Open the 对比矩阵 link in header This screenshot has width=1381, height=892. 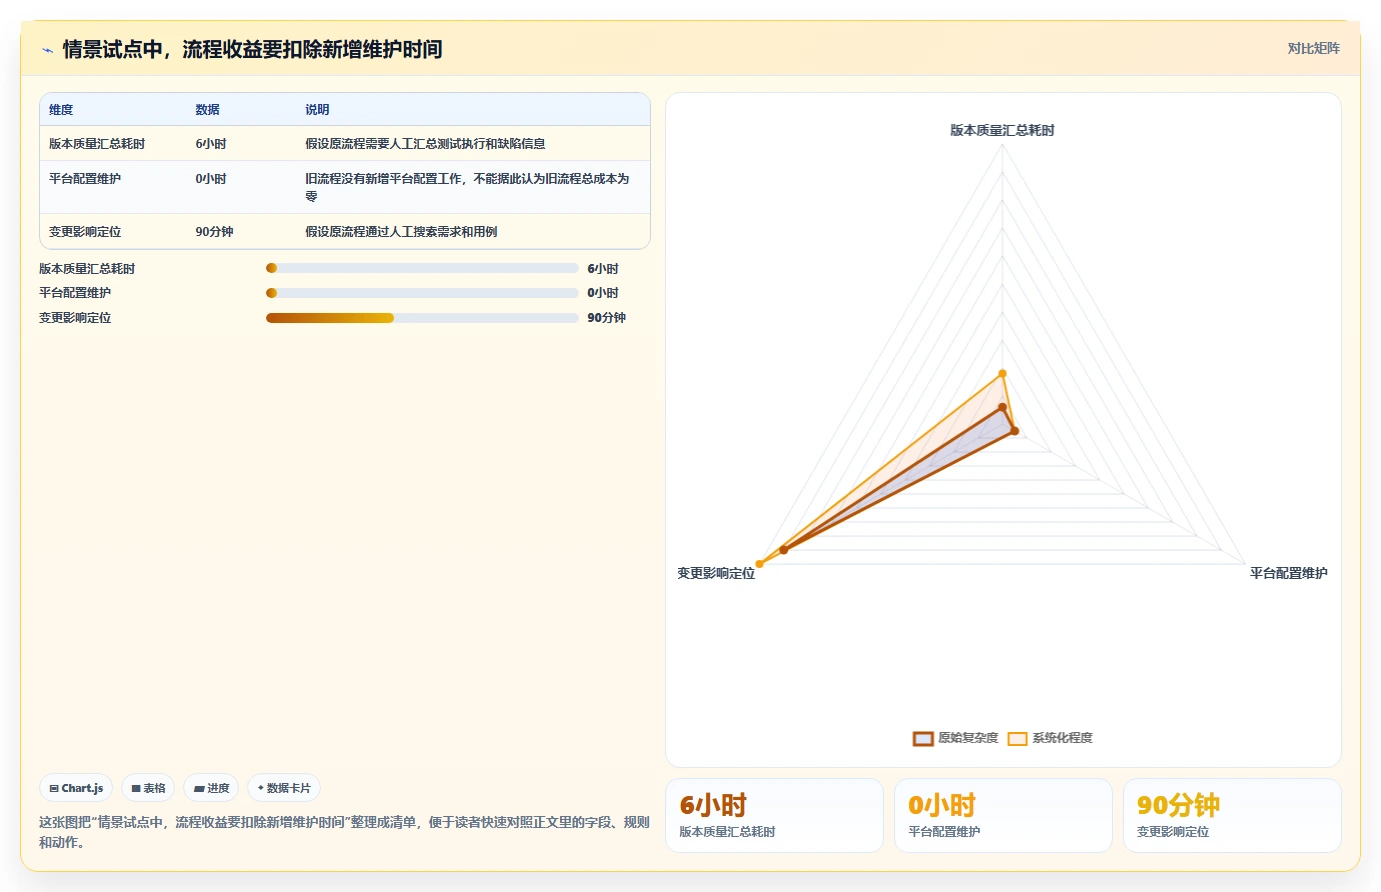[1313, 48]
